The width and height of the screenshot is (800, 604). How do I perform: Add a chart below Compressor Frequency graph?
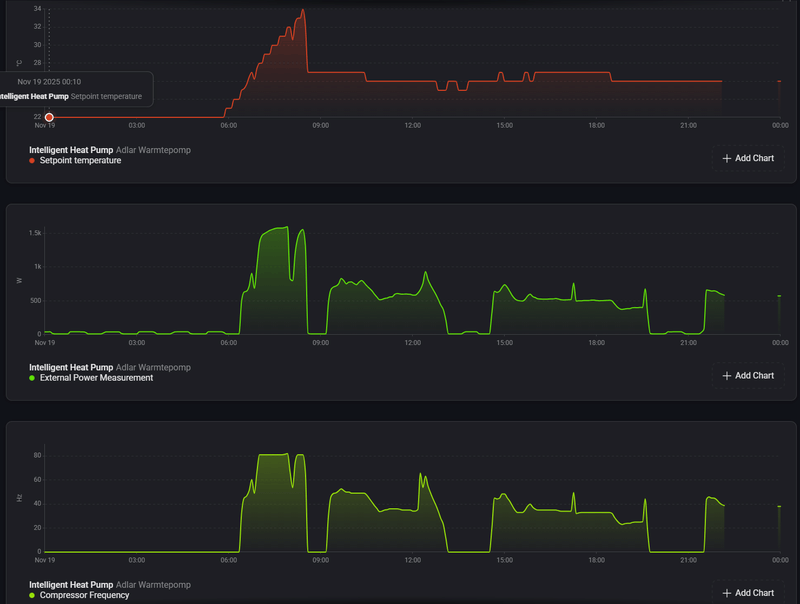pos(748,593)
